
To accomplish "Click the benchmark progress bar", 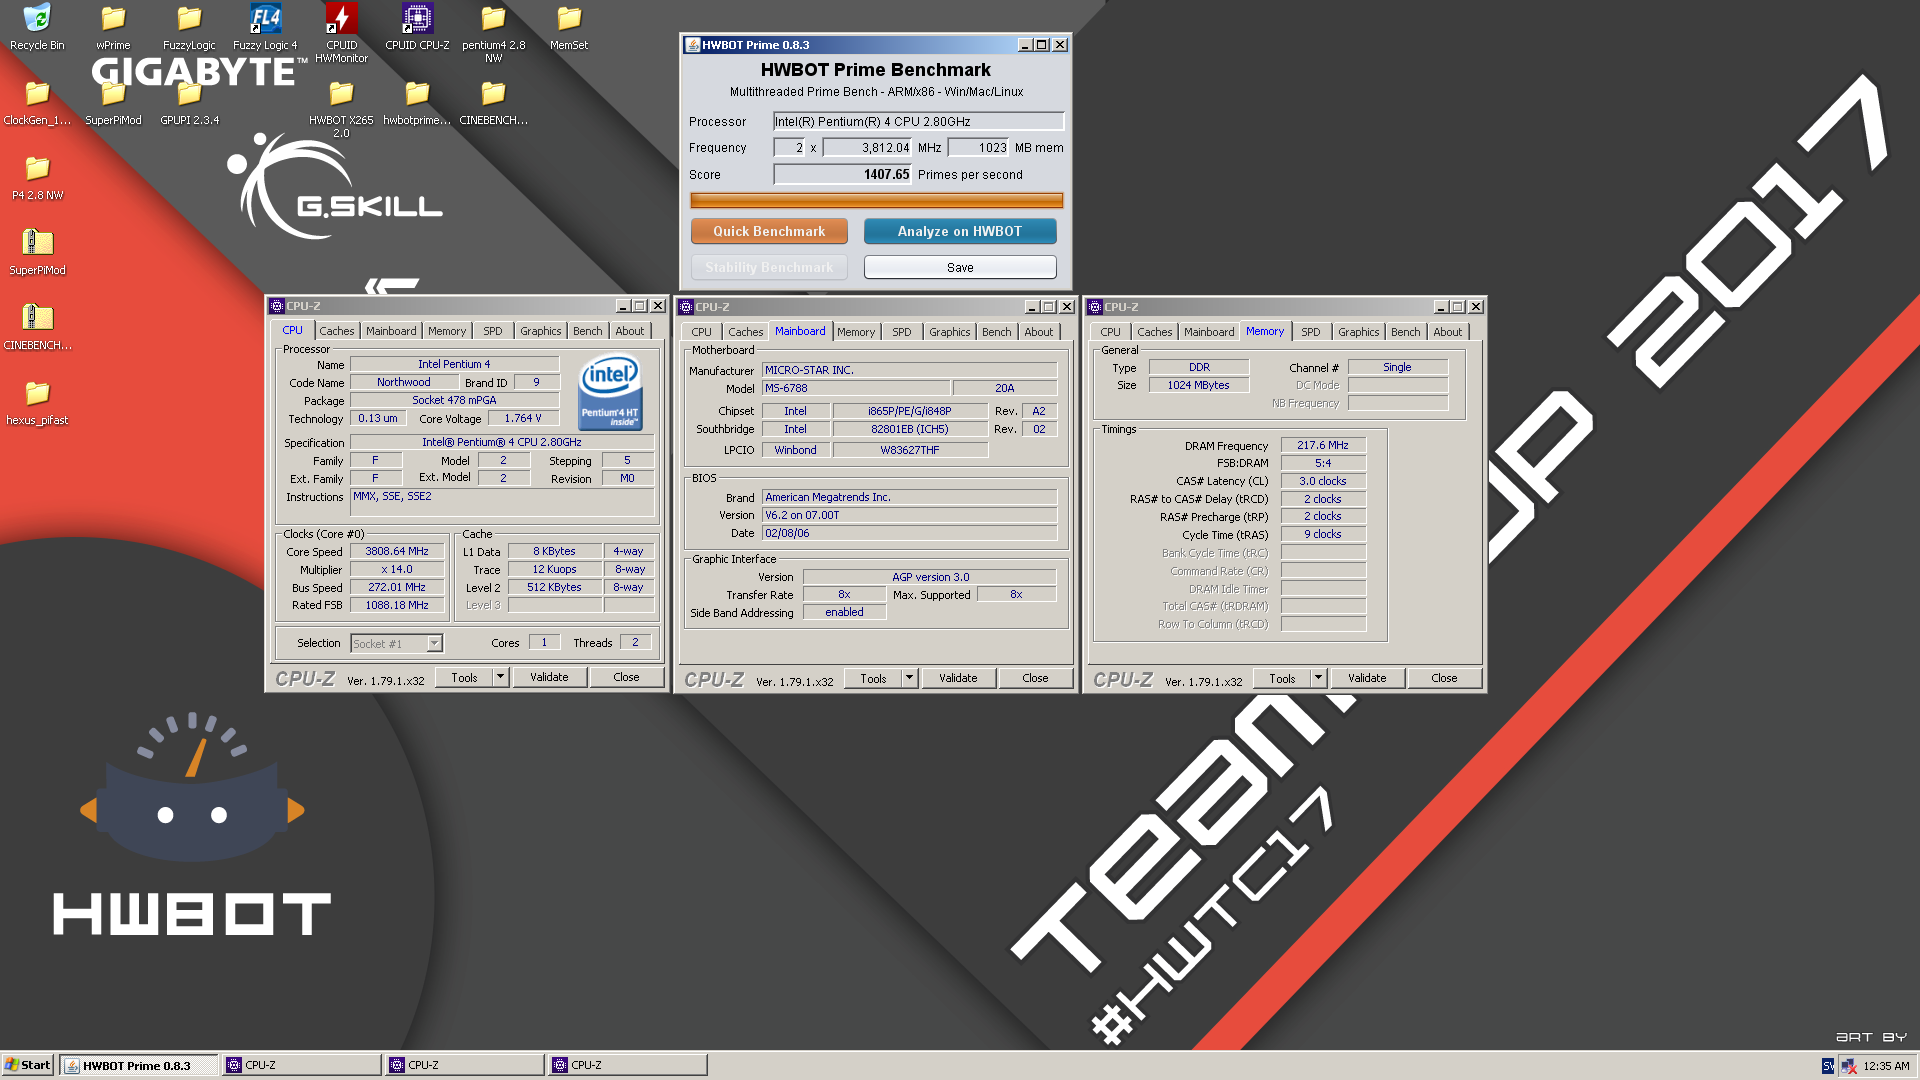I will (x=877, y=200).
